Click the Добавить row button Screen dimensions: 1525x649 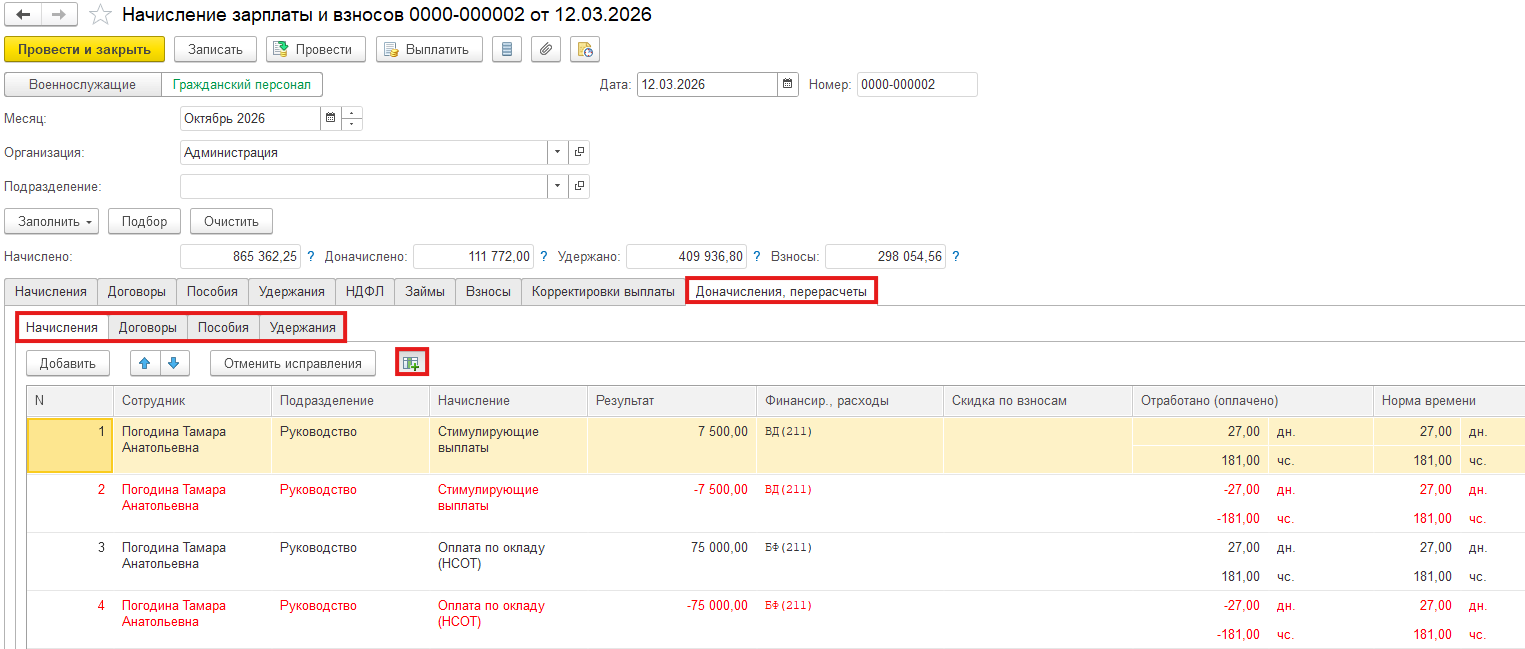click(68, 363)
